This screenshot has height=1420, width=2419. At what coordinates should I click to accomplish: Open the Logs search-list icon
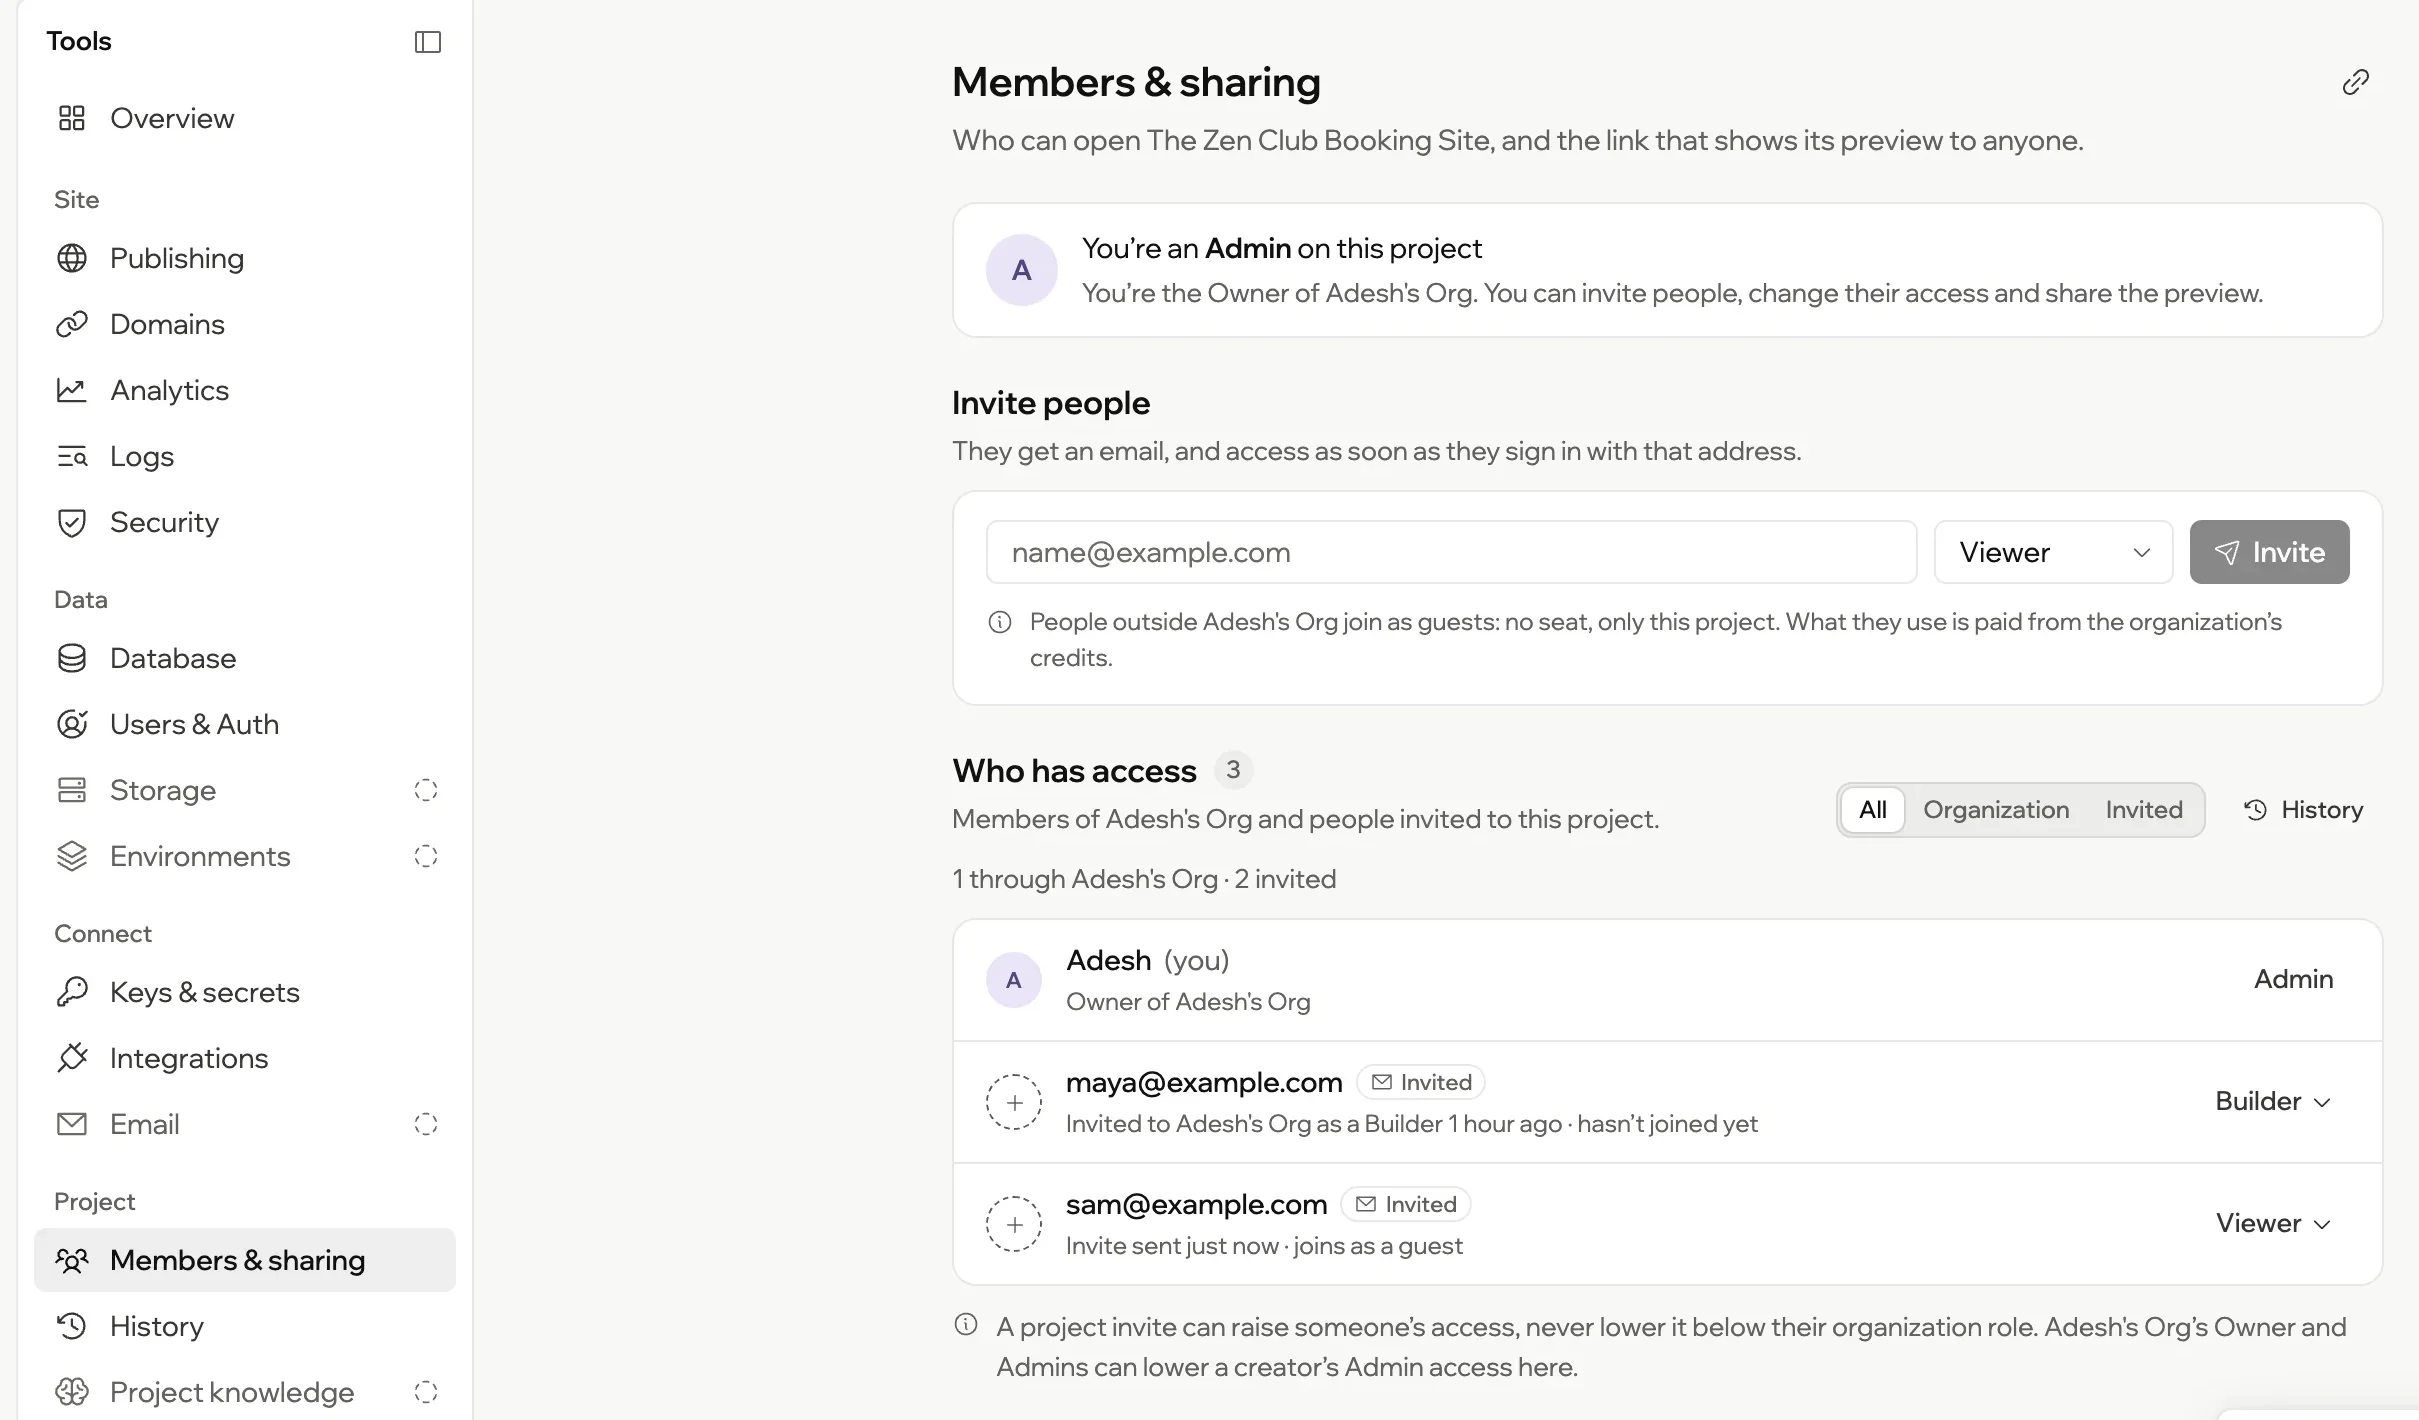click(72, 456)
